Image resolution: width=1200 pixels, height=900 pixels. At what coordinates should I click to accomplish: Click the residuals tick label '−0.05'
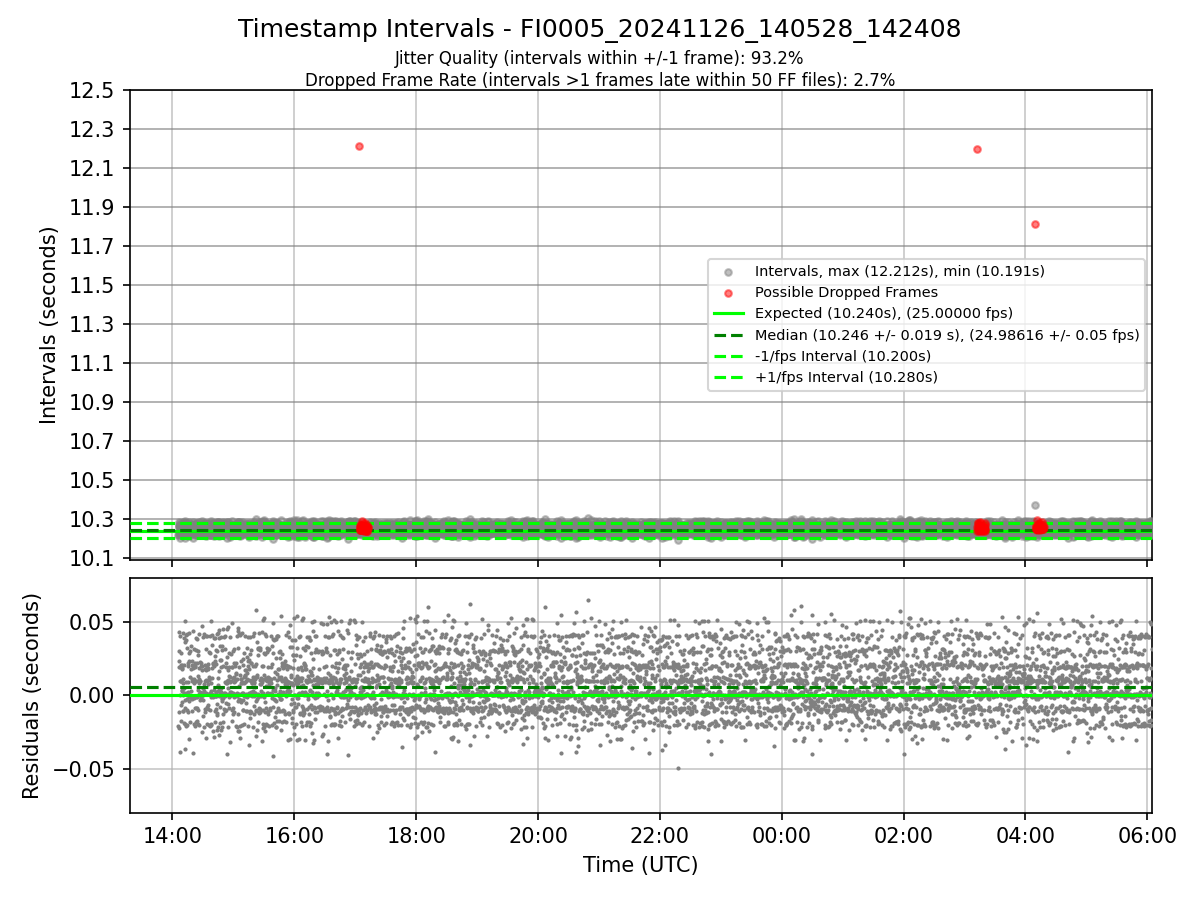pos(85,770)
